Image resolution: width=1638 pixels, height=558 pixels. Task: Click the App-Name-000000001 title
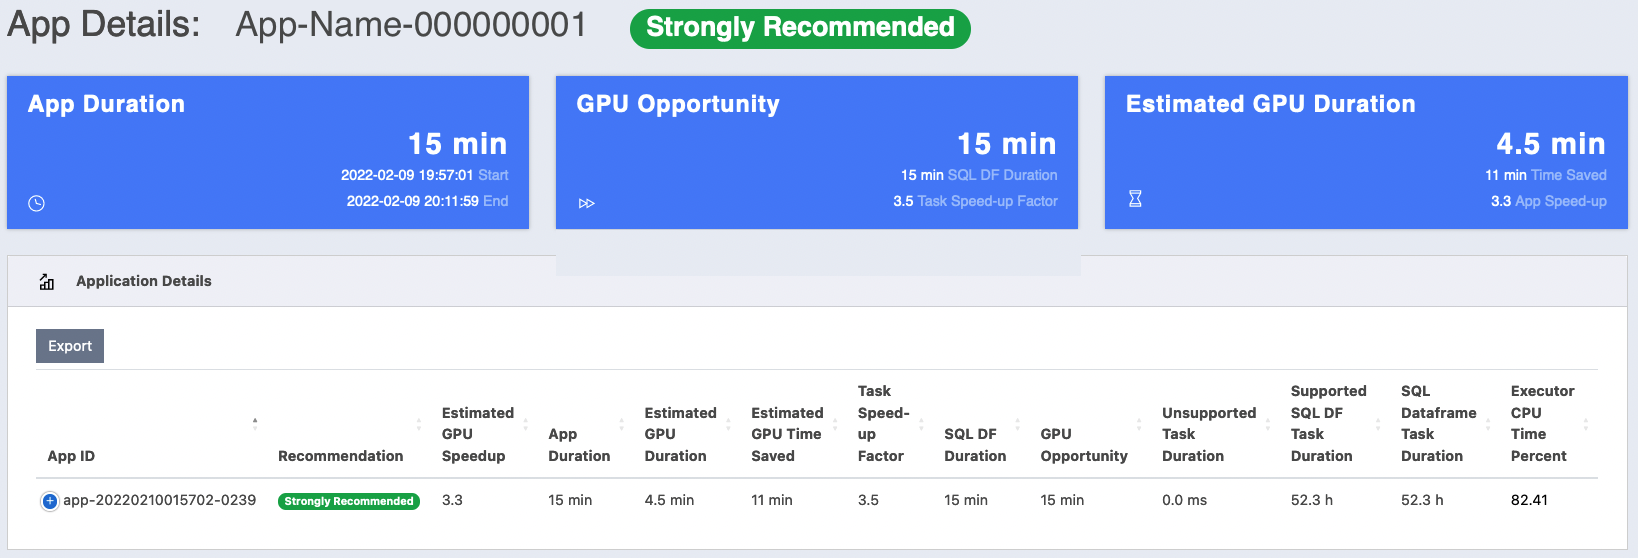(411, 25)
